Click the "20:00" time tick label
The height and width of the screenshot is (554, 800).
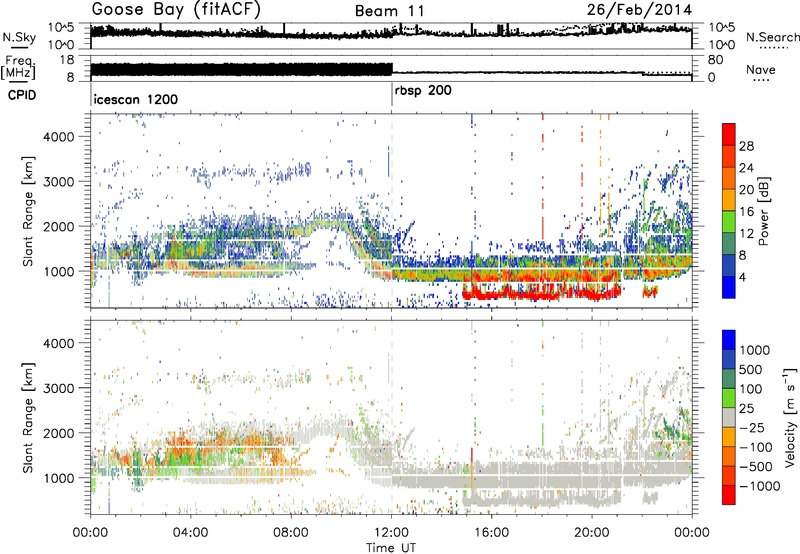point(592,533)
